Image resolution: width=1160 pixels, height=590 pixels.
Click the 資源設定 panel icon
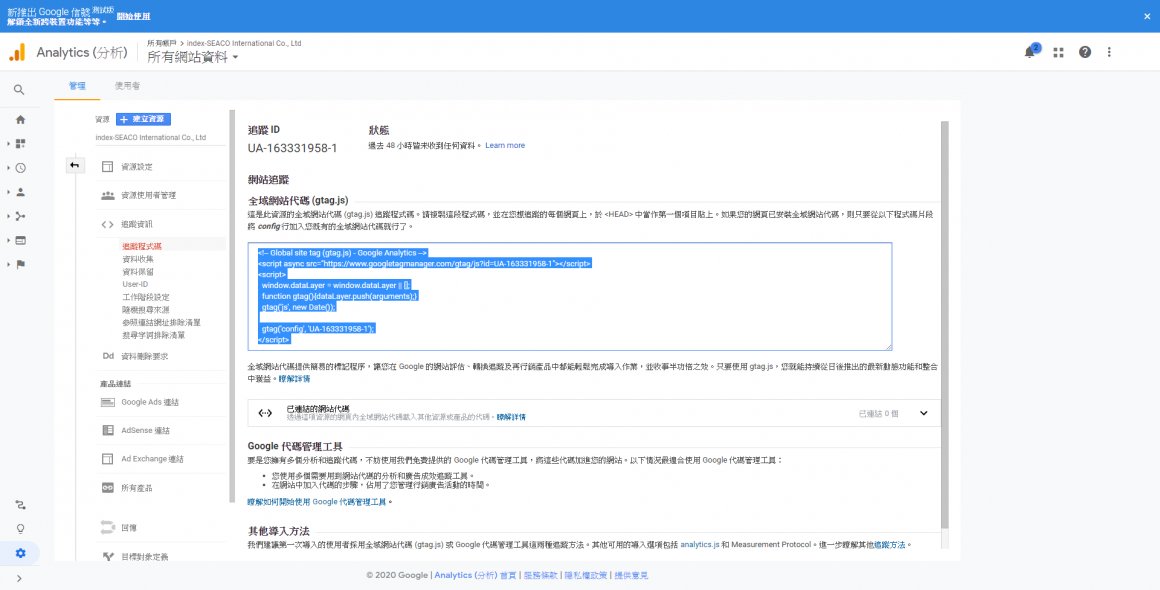pyautogui.click(x=107, y=167)
